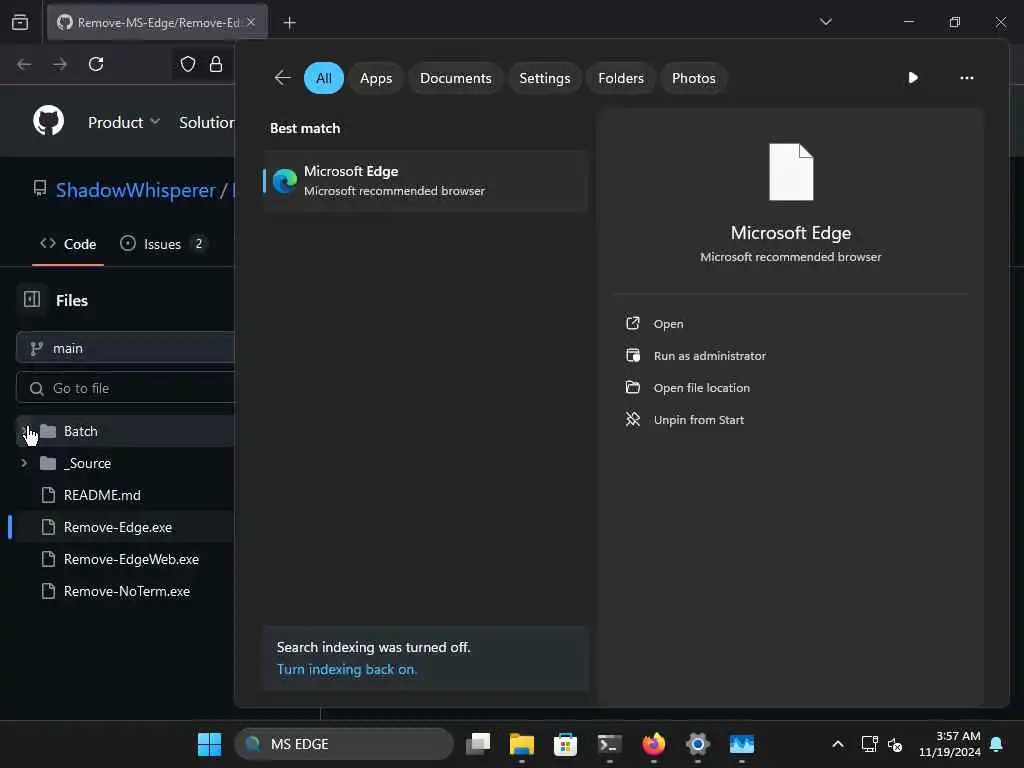This screenshot has width=1024, height=768.
Task: Select Remove-NoTerm.exe file
Action: pos(127,591)
